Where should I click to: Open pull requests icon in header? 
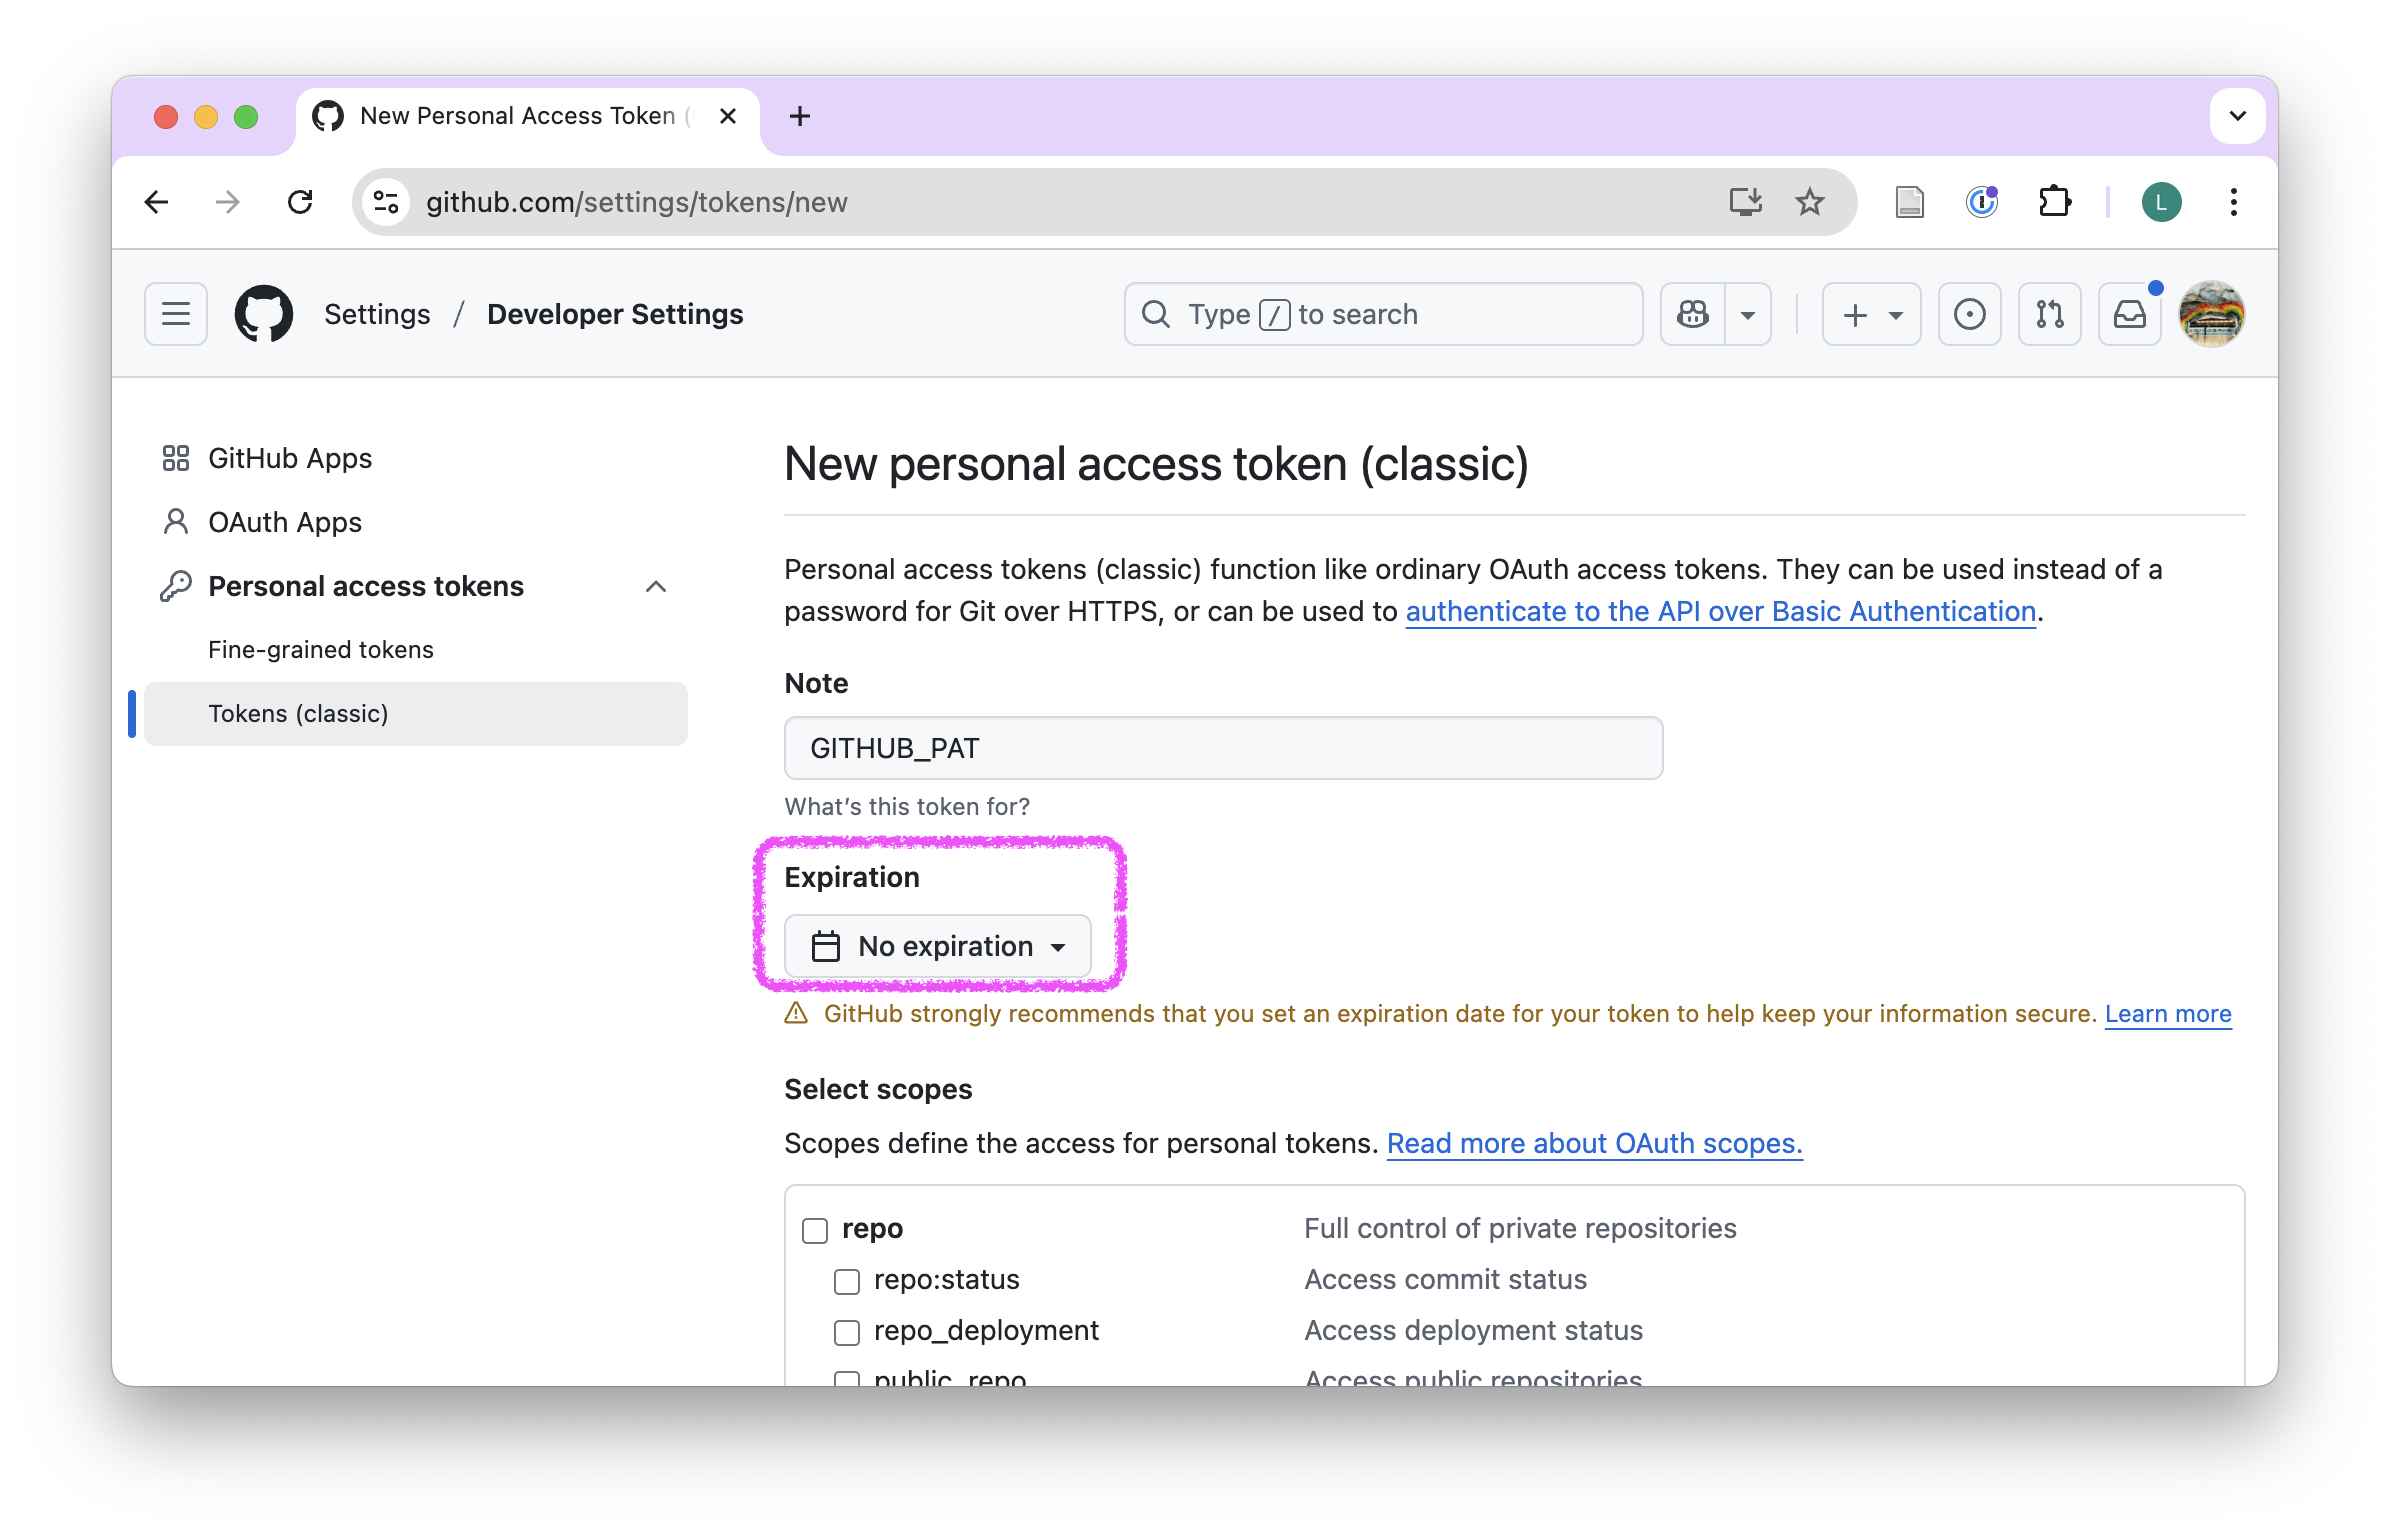coord(2049,314)
